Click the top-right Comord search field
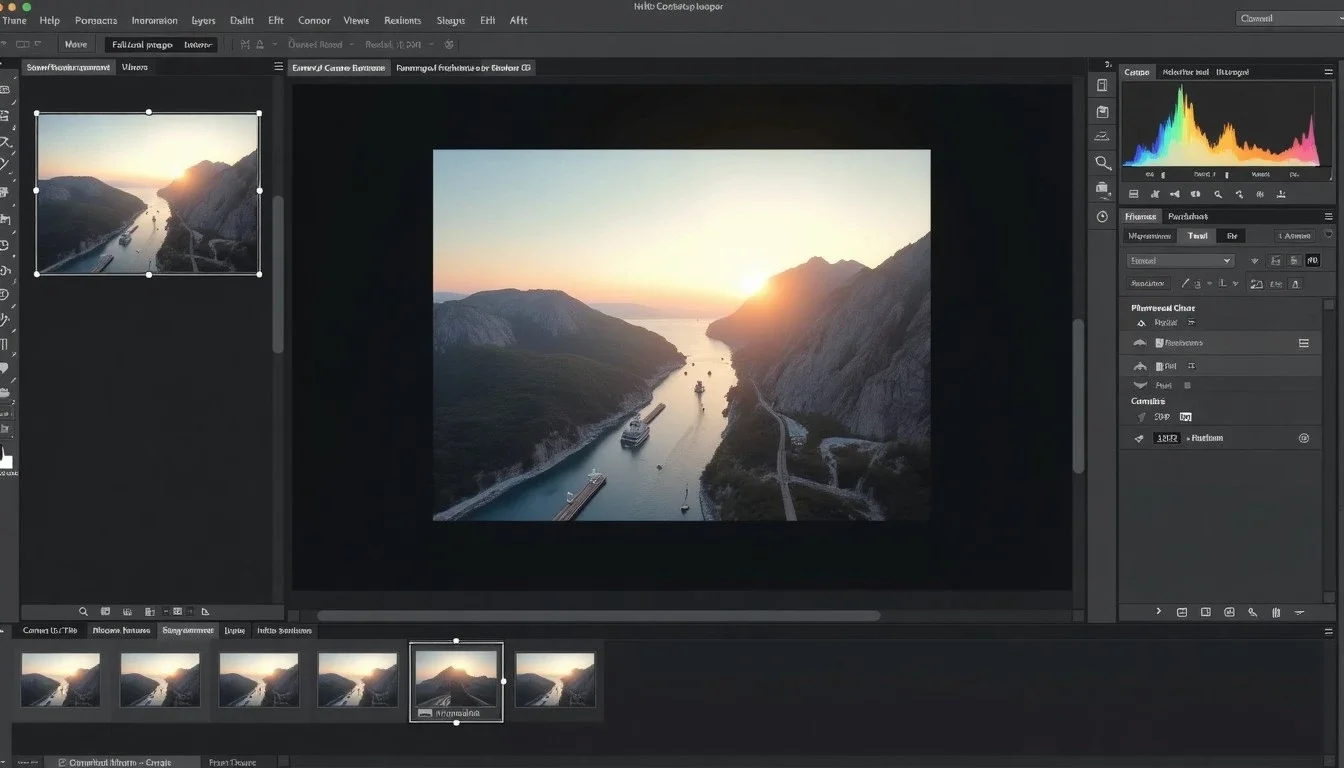Viewport: 1344px width, 768px height. click(x=1289, y=19)
